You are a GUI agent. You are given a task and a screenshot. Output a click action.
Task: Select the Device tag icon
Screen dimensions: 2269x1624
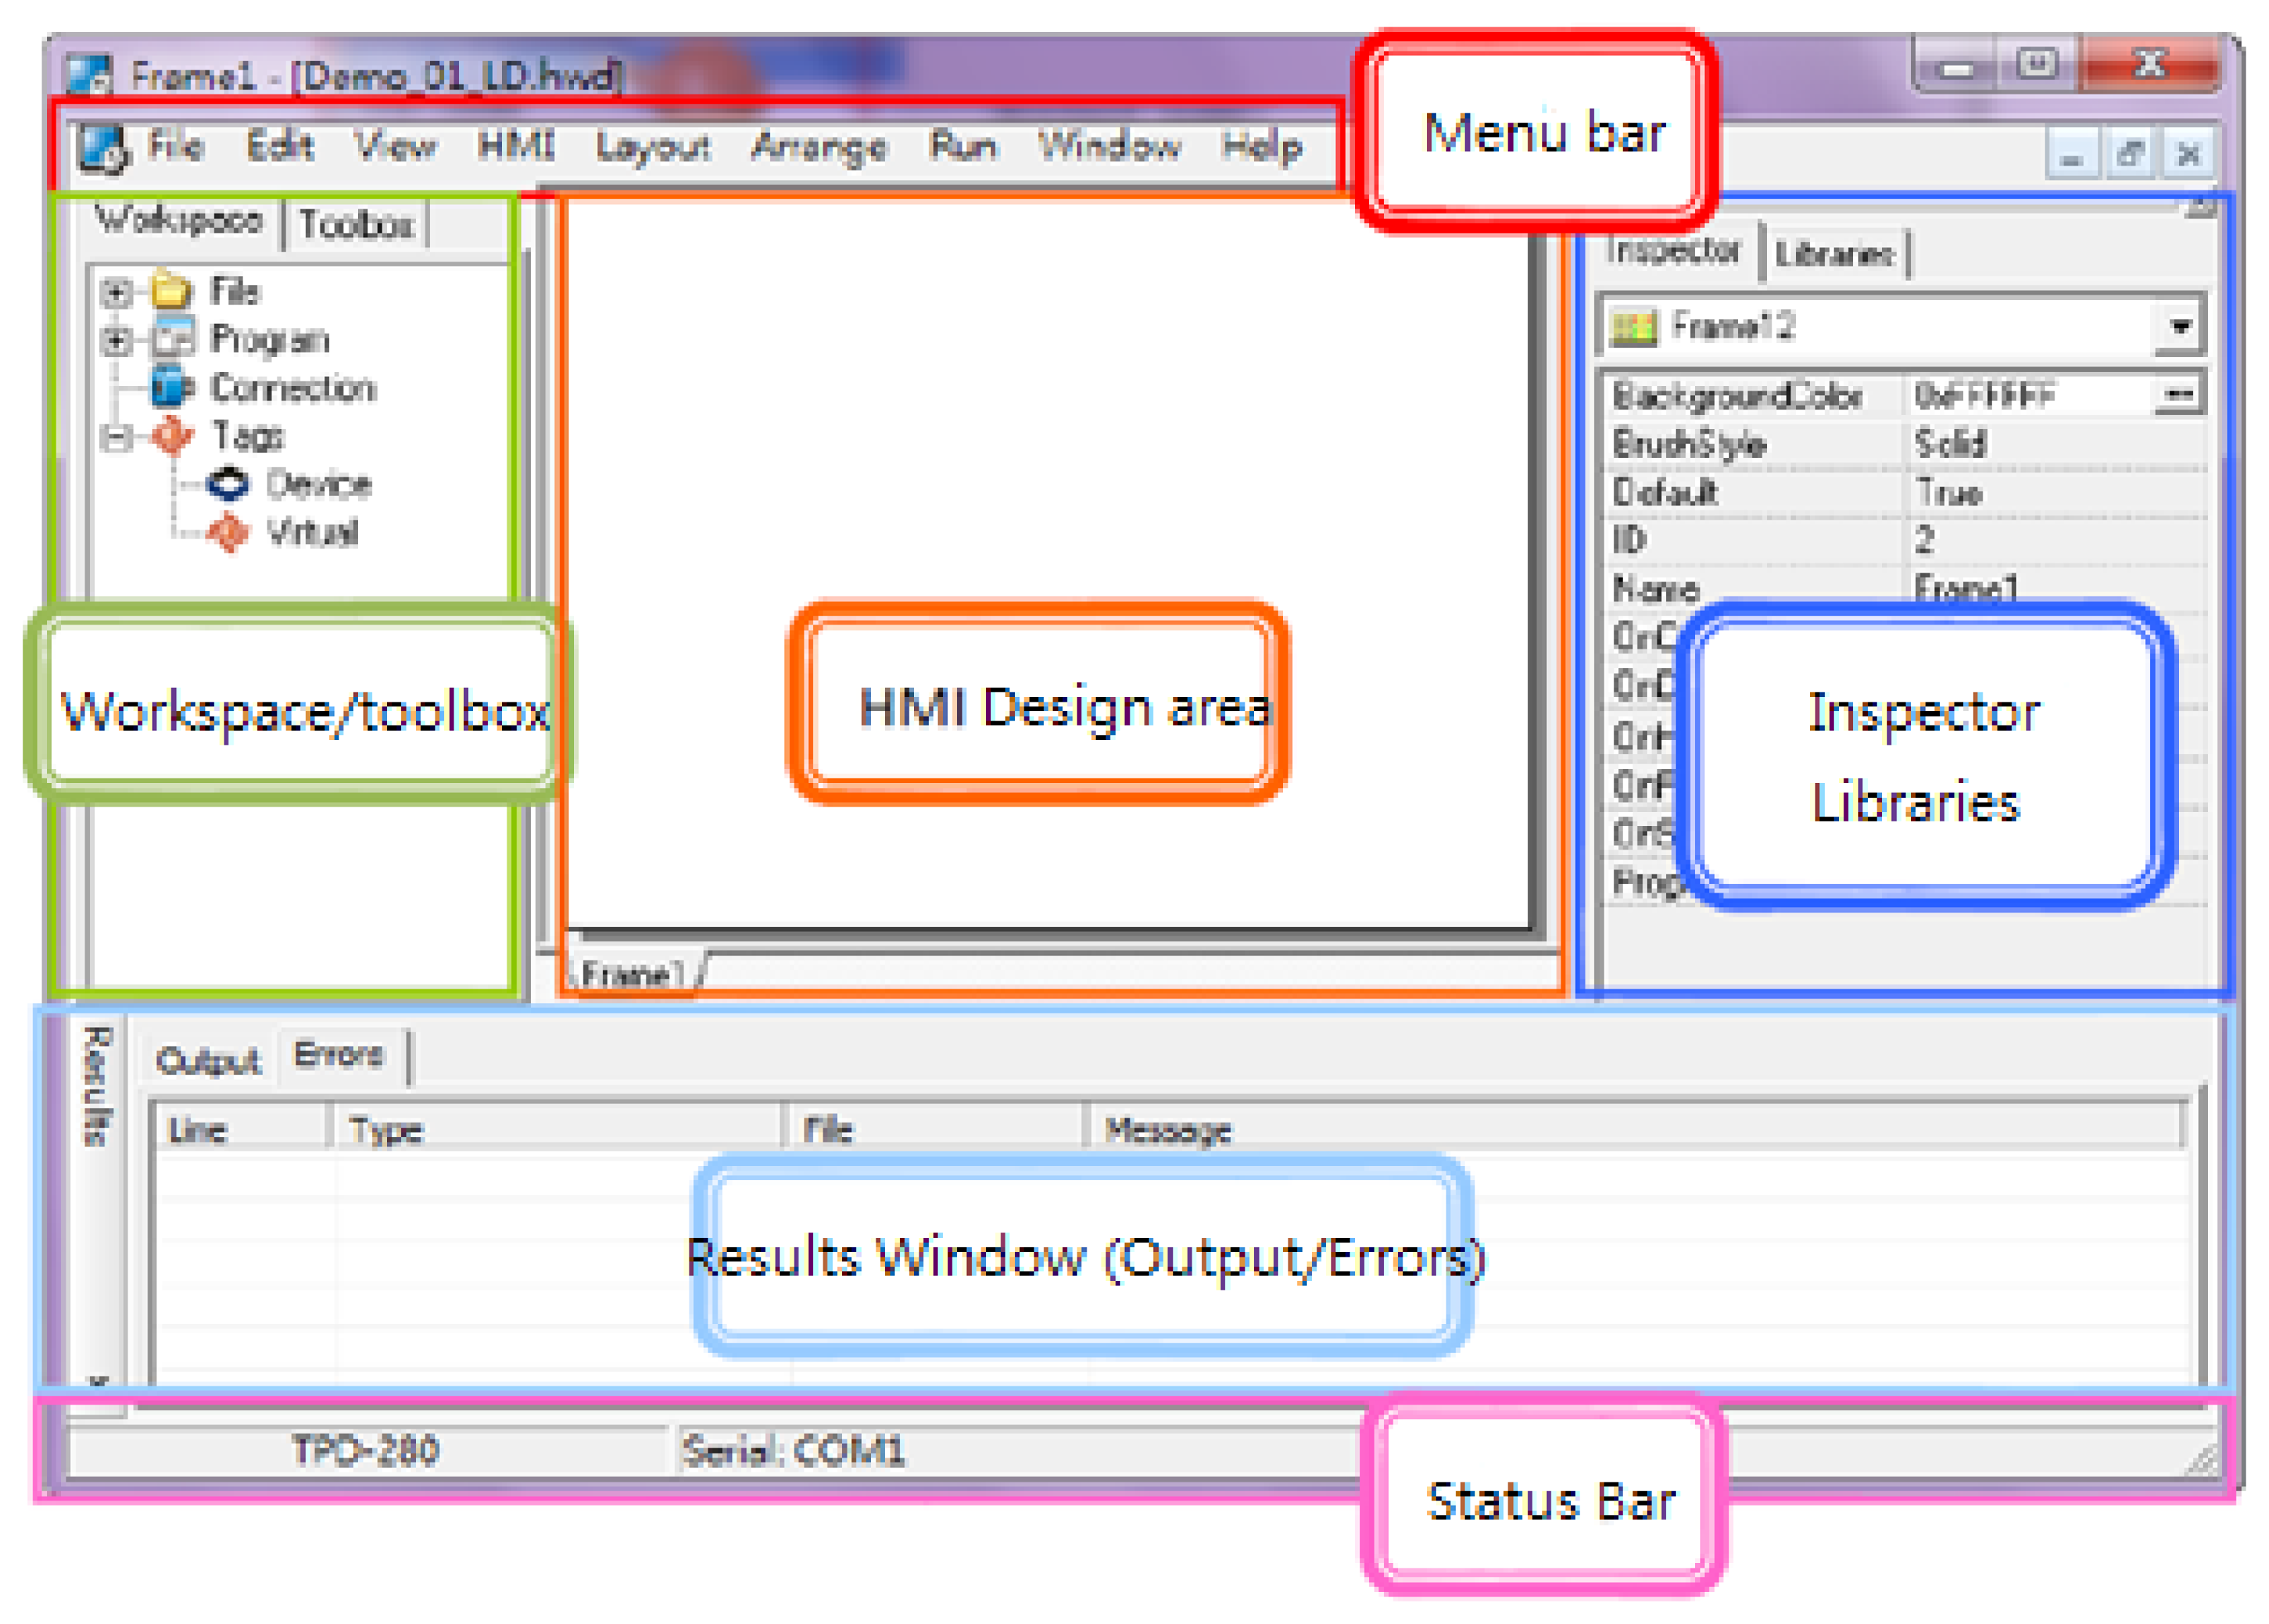pos(227,484)
